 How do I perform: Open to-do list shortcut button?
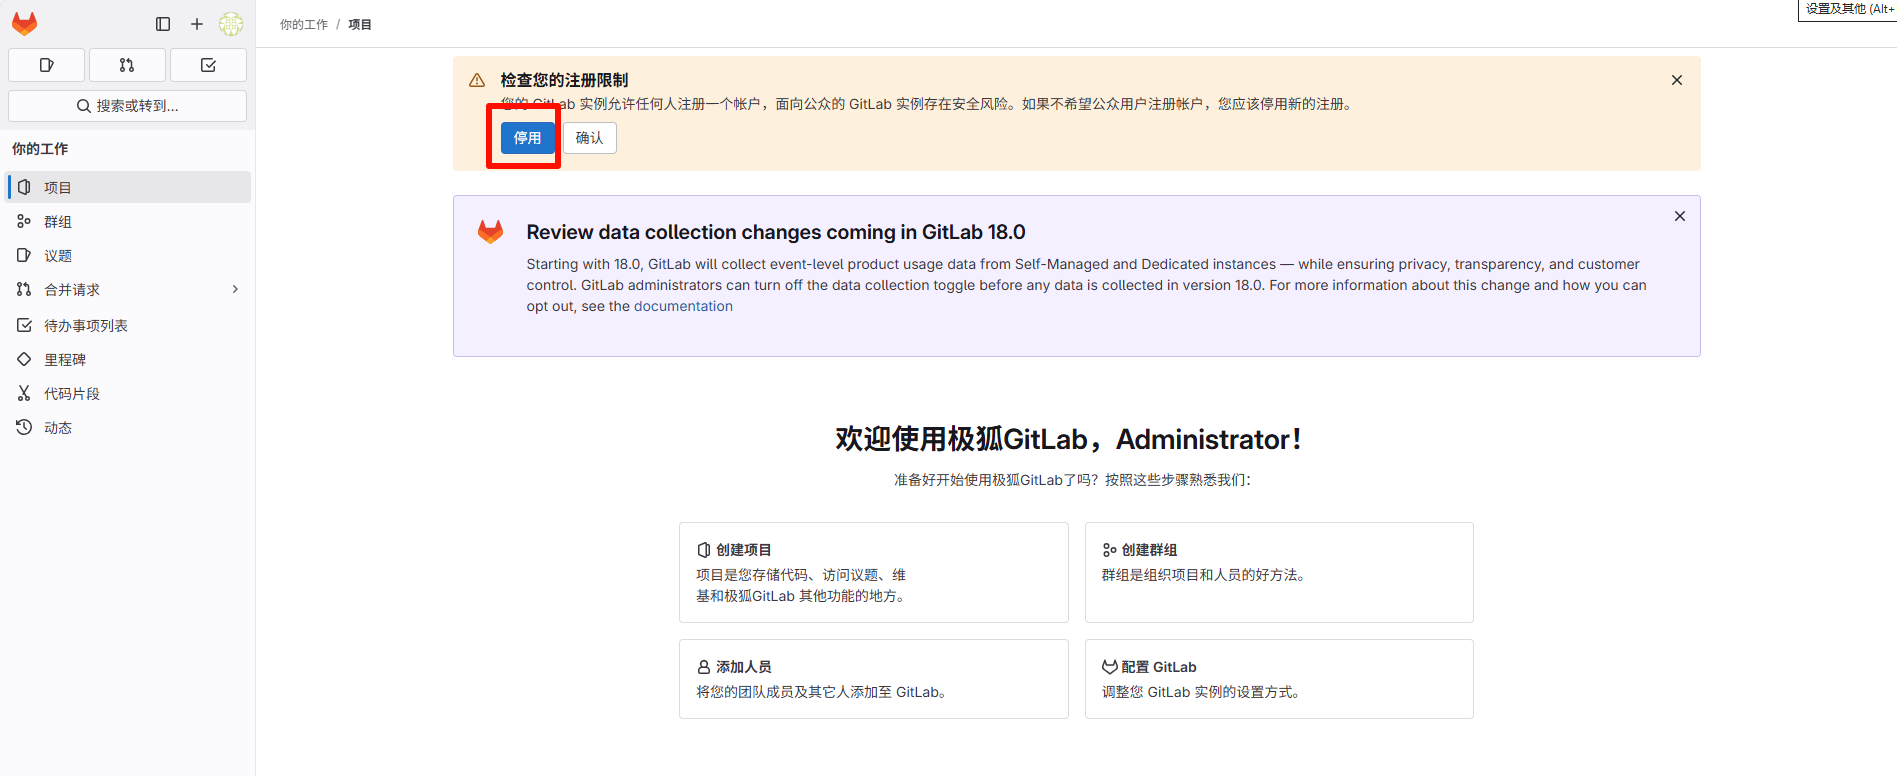tap(208, 65)
